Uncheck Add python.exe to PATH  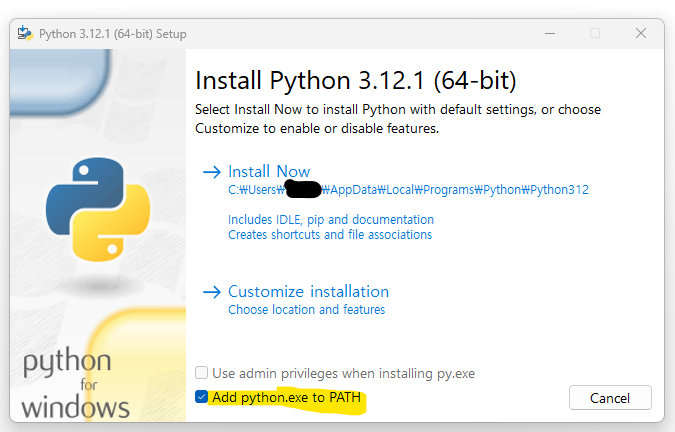pyautogui.click(x=201, y=397)
